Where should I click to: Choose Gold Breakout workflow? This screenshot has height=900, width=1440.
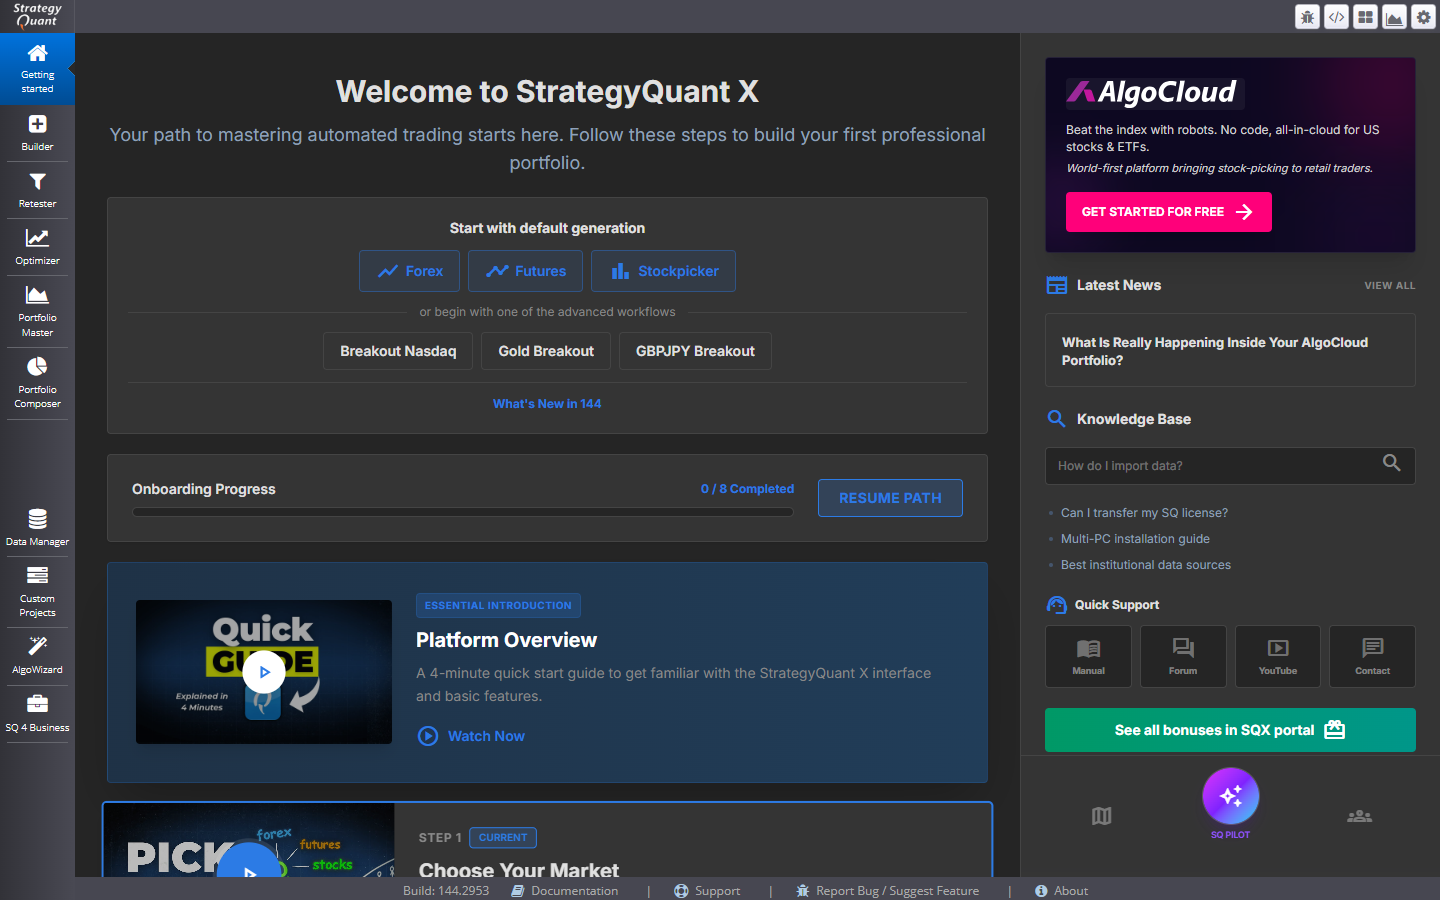tap(546, 351)
